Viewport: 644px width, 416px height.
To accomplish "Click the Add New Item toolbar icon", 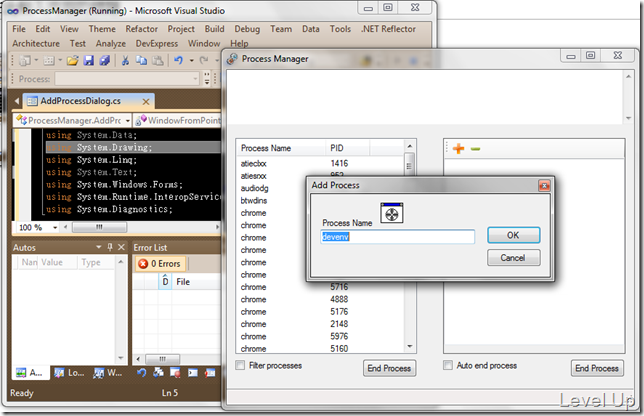I will (48, 61).
